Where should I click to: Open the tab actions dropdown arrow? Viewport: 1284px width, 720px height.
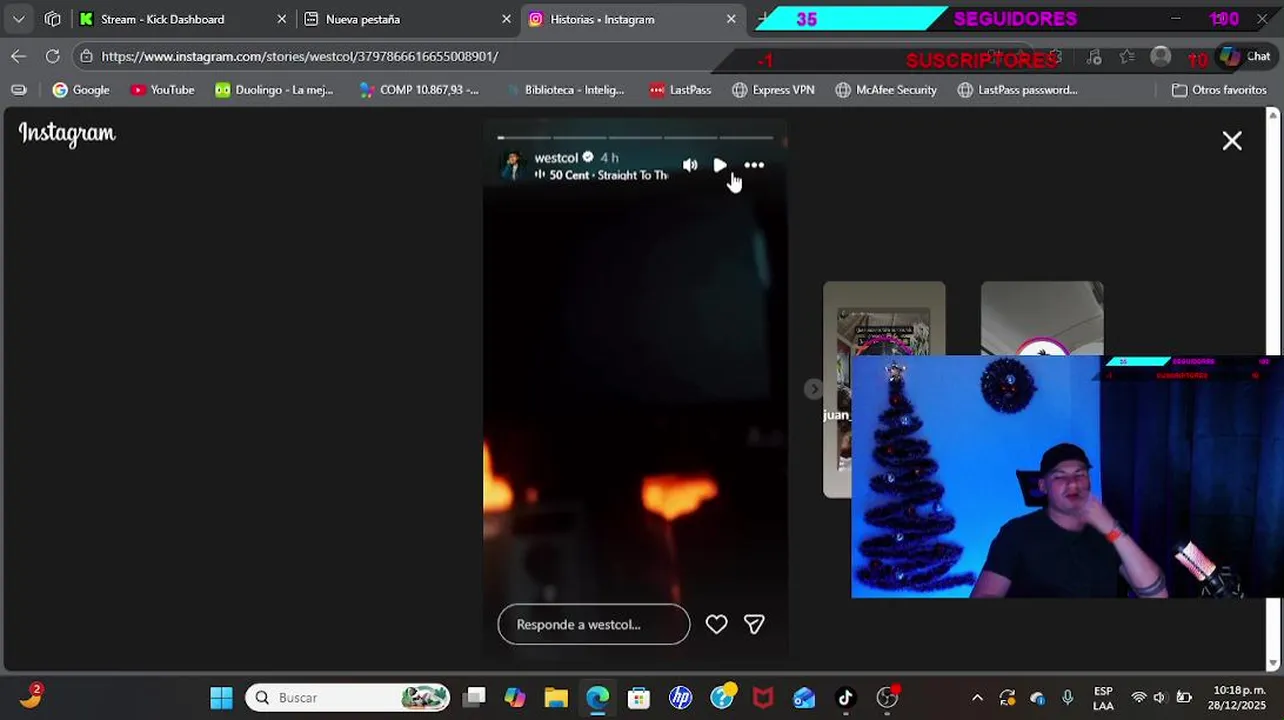click(x=19, y=19)
